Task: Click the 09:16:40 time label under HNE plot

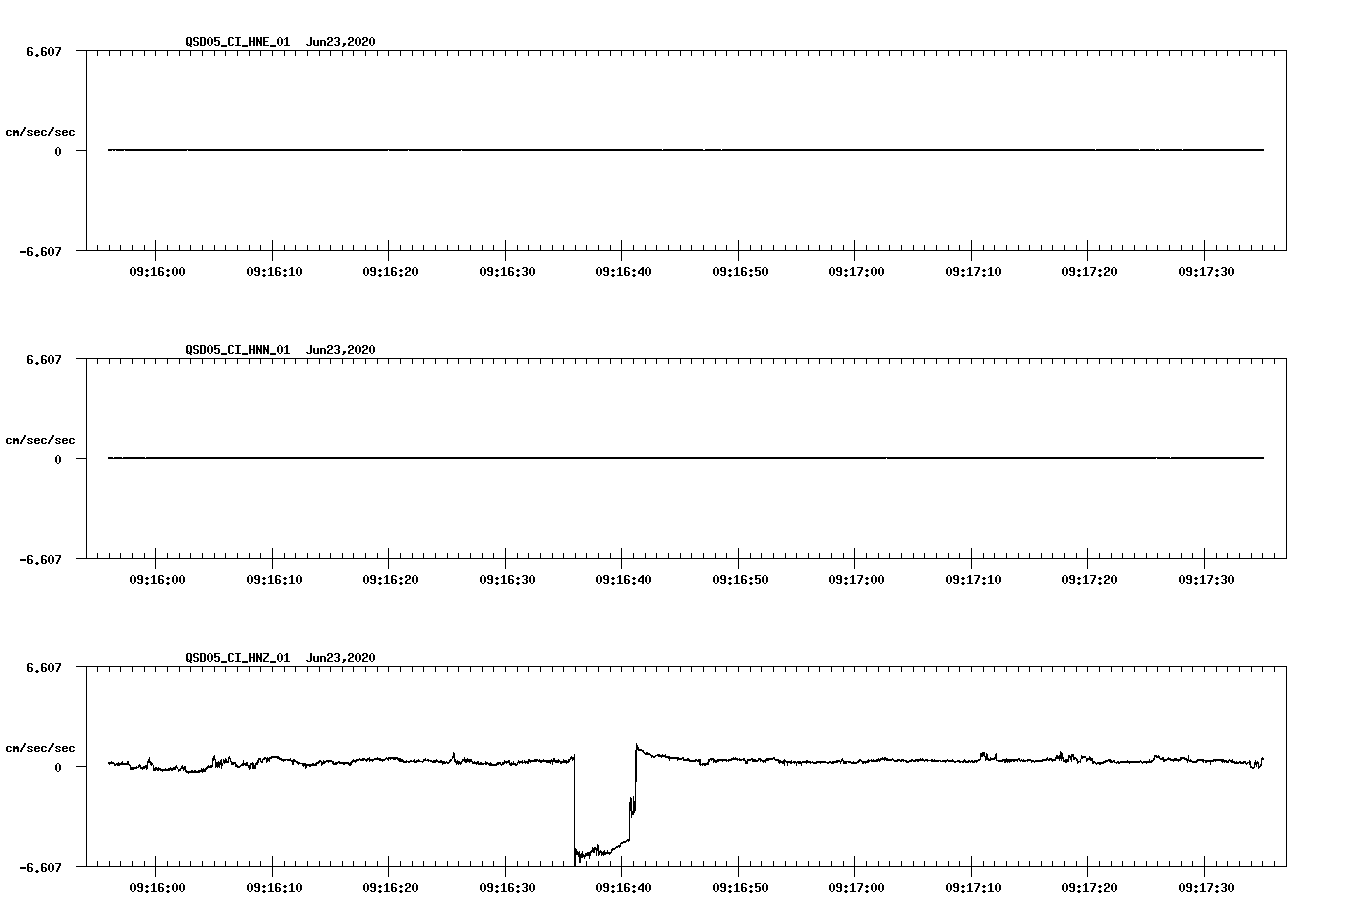Action: click(x=623, y=272)
